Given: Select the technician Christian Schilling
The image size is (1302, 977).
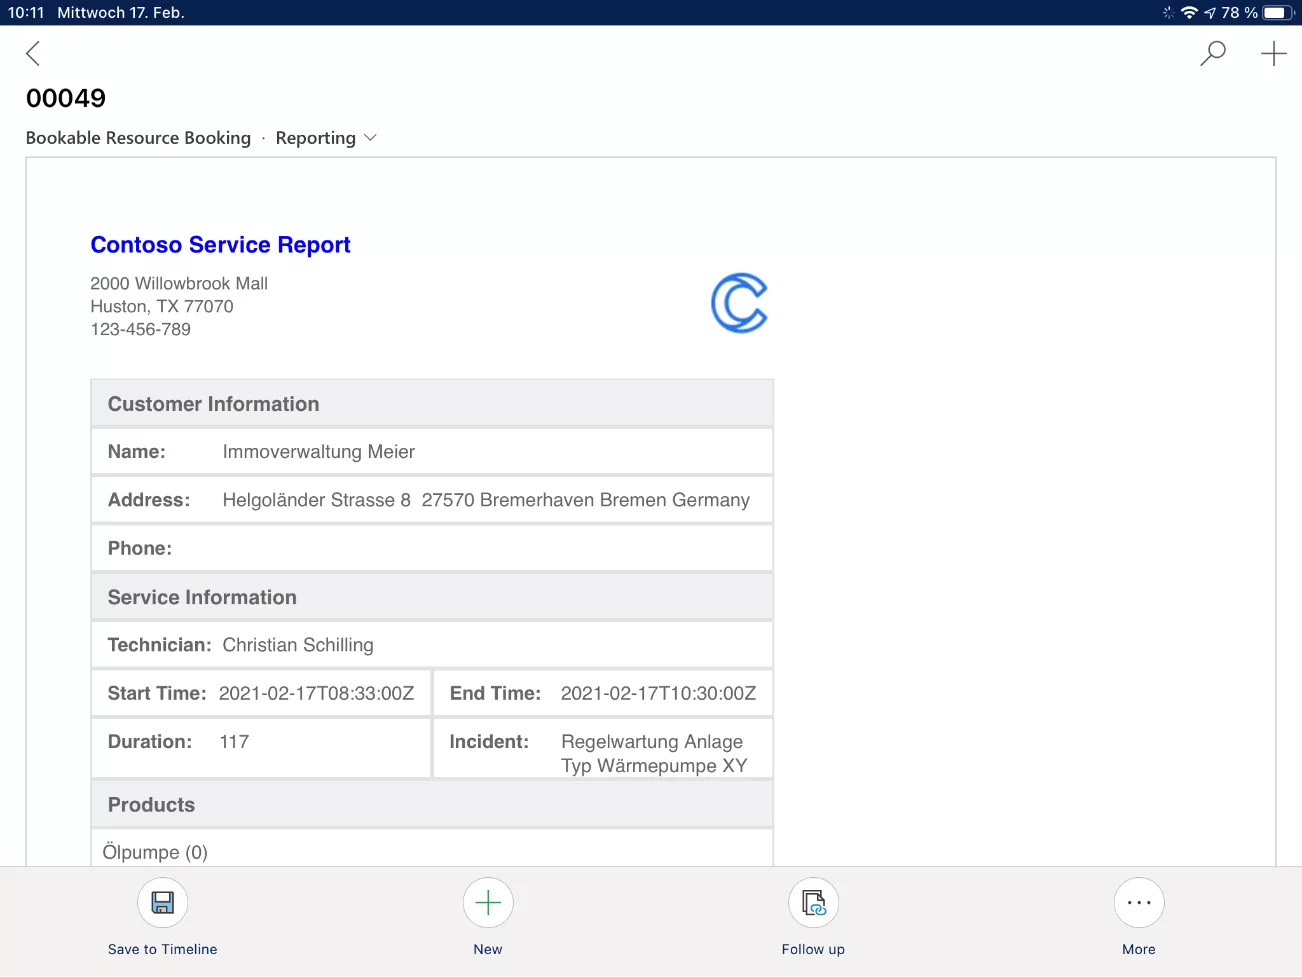Looking at the screenshot, I should pyautogui.click(x=298, y=645).
